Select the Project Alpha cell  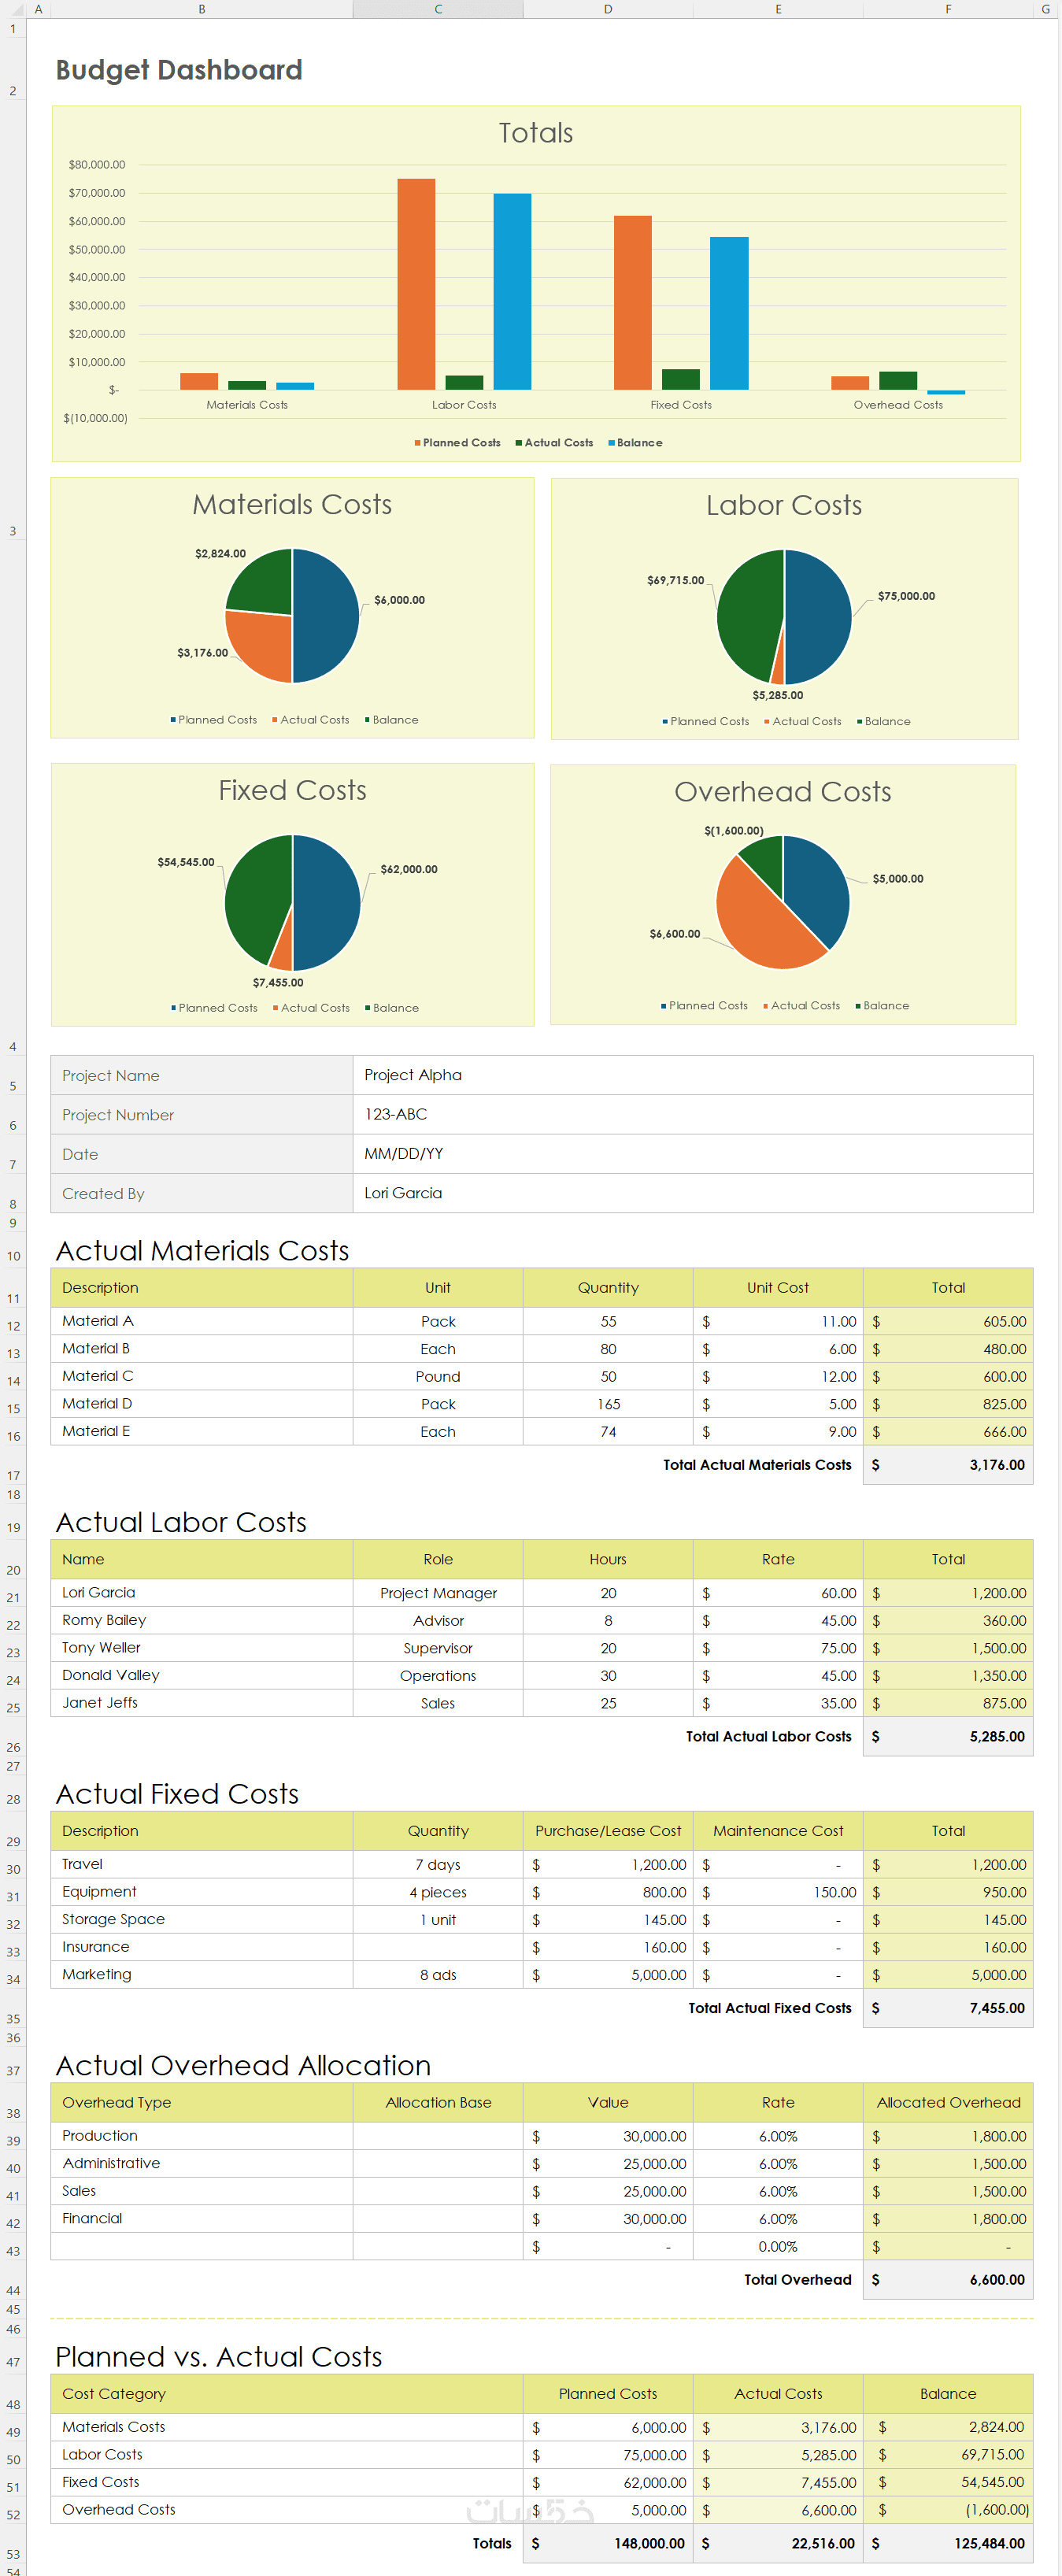693,1075
